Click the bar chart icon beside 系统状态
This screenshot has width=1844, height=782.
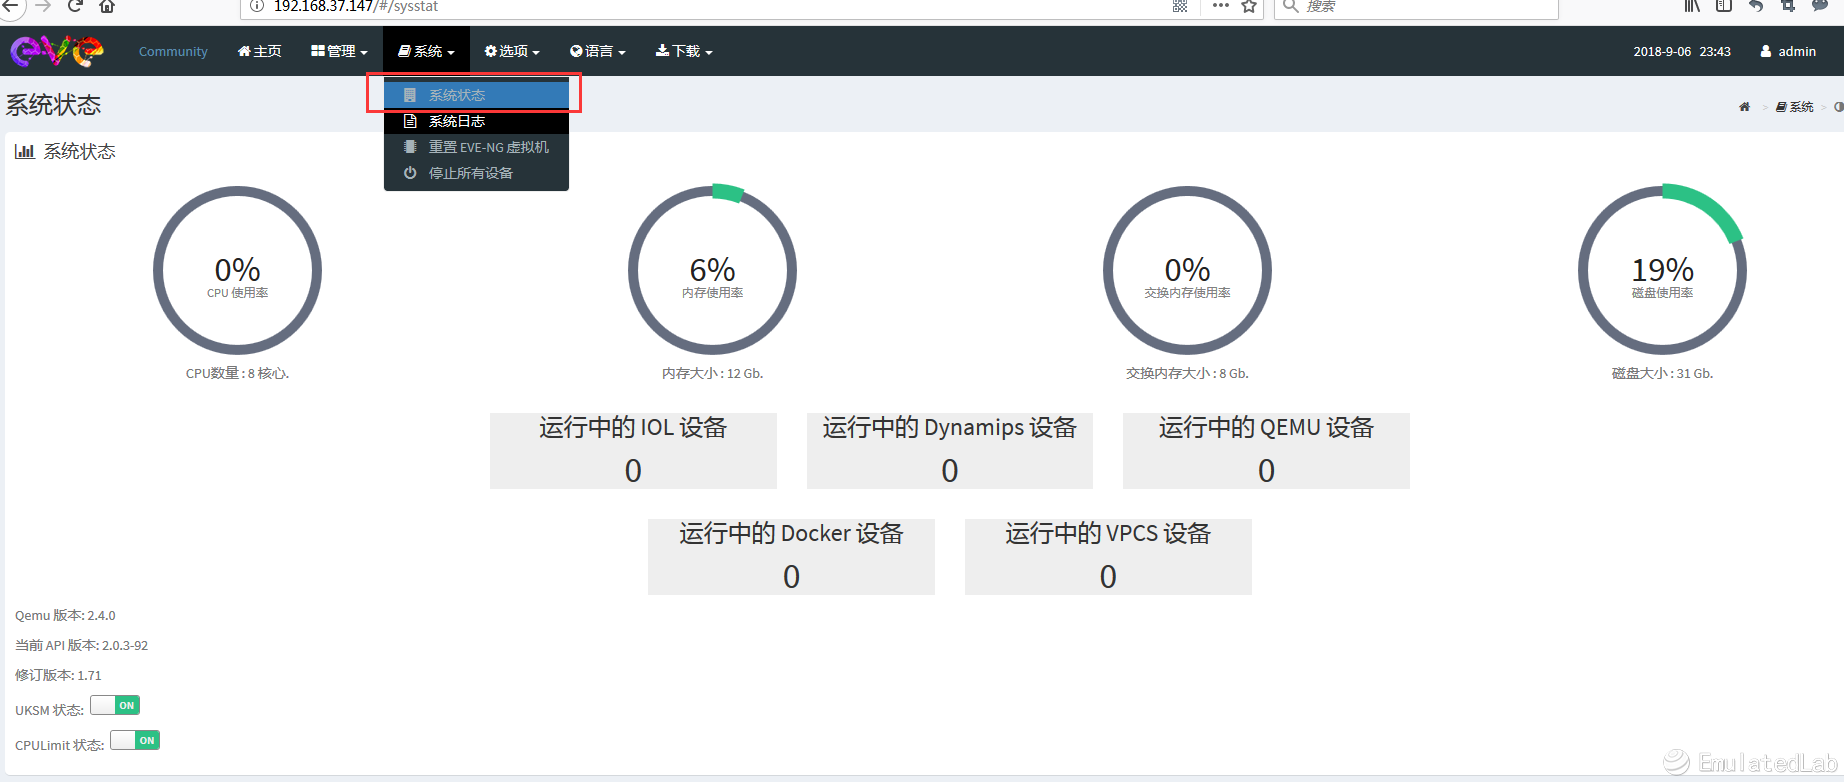25,152
